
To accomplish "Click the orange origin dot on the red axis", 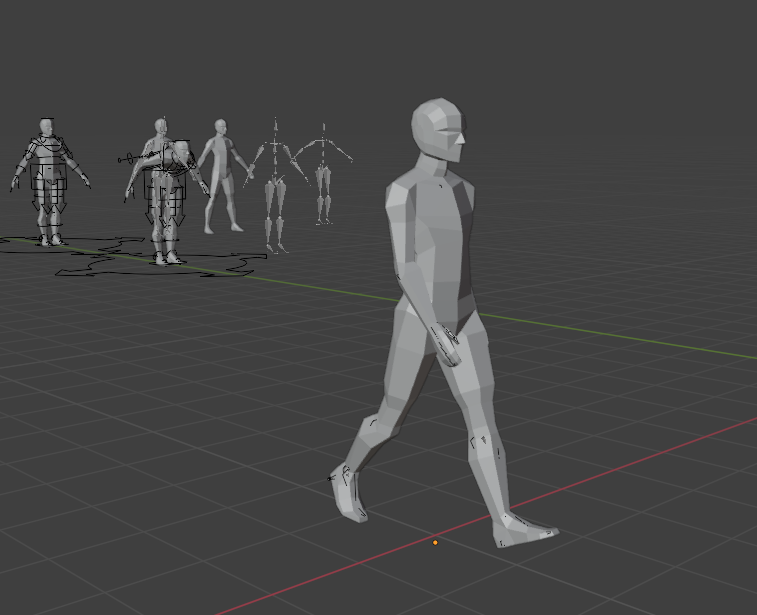I will click(x=435, y=543).
